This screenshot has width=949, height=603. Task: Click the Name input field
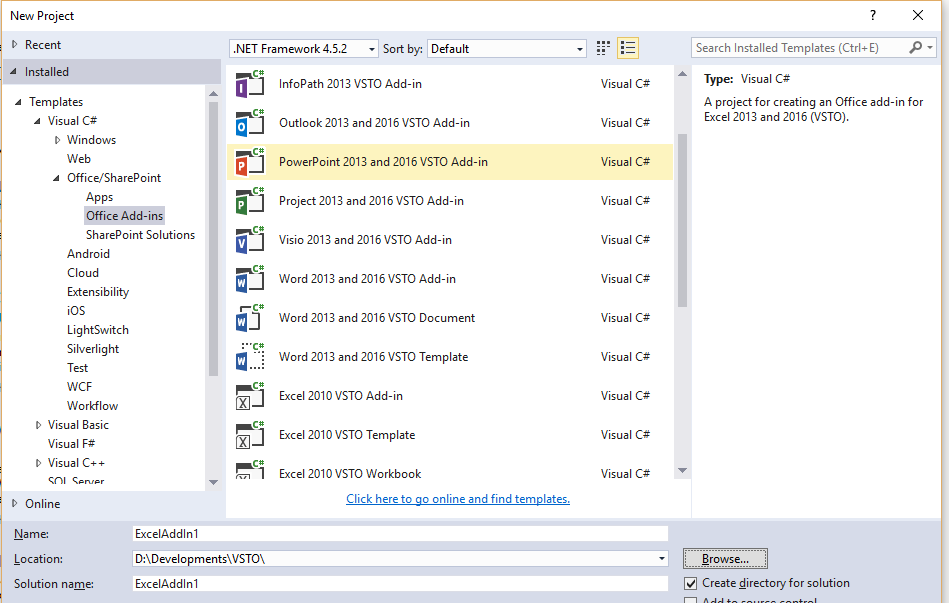coord(400,533)
